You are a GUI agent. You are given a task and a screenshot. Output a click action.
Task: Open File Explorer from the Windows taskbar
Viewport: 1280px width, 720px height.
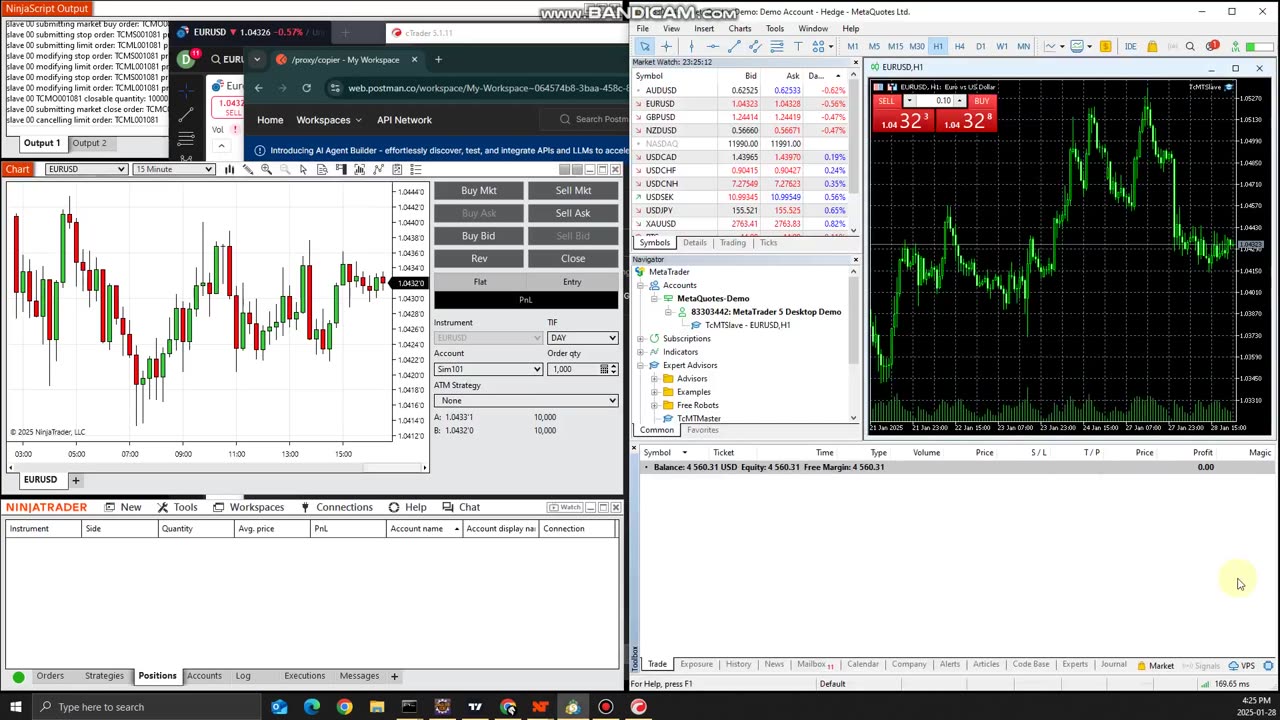[x=377, y=707]
